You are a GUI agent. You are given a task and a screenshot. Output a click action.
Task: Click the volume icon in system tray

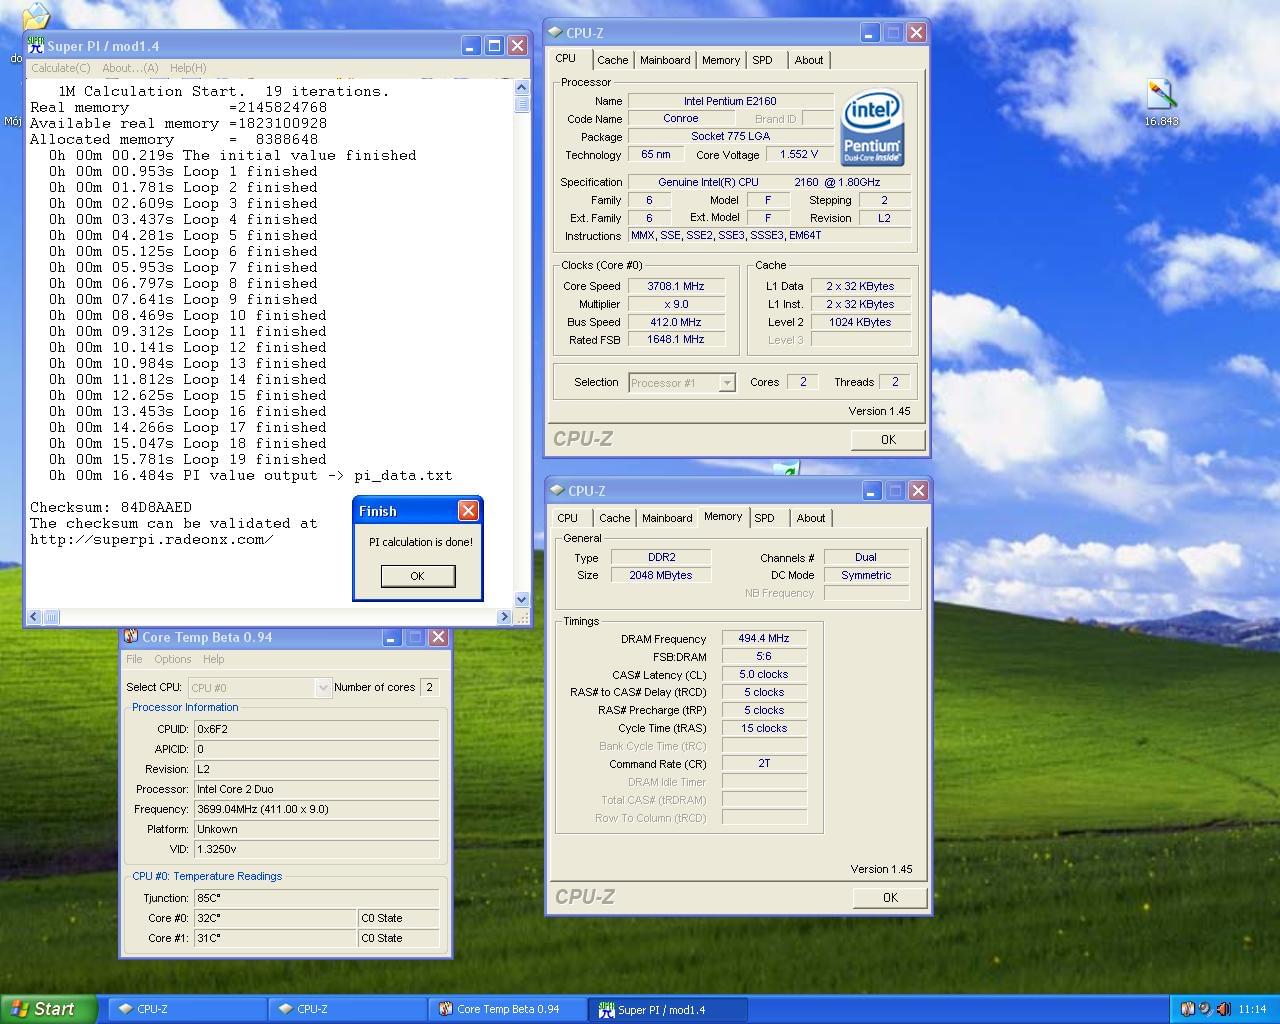click(x=1223, y=1009)
